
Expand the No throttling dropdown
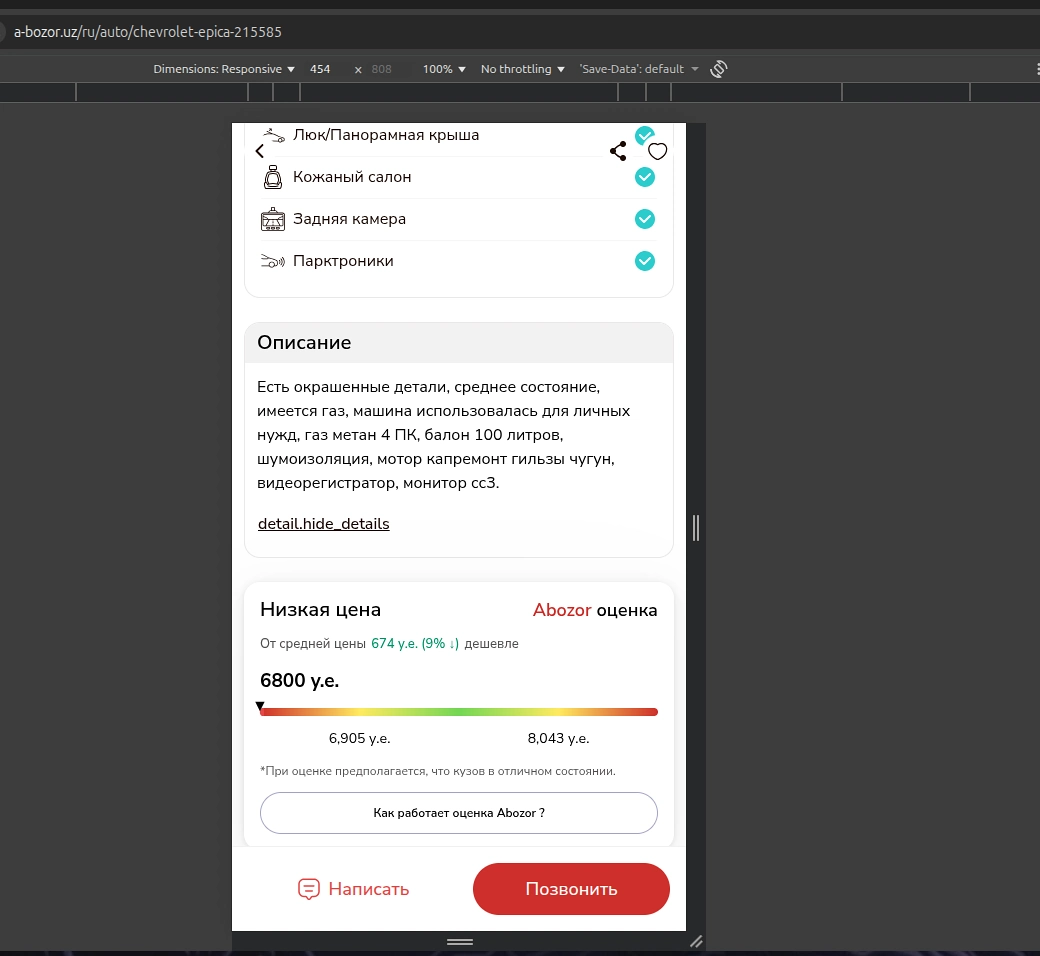pos(523,69)
